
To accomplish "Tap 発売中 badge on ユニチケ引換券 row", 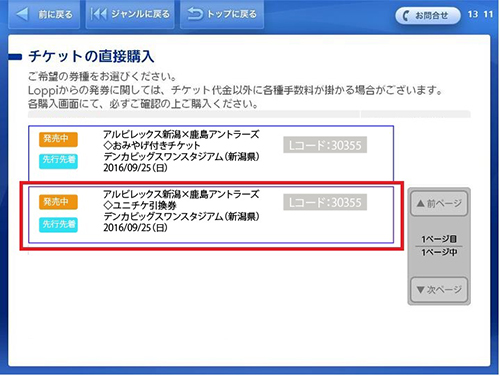I will 58,202.
